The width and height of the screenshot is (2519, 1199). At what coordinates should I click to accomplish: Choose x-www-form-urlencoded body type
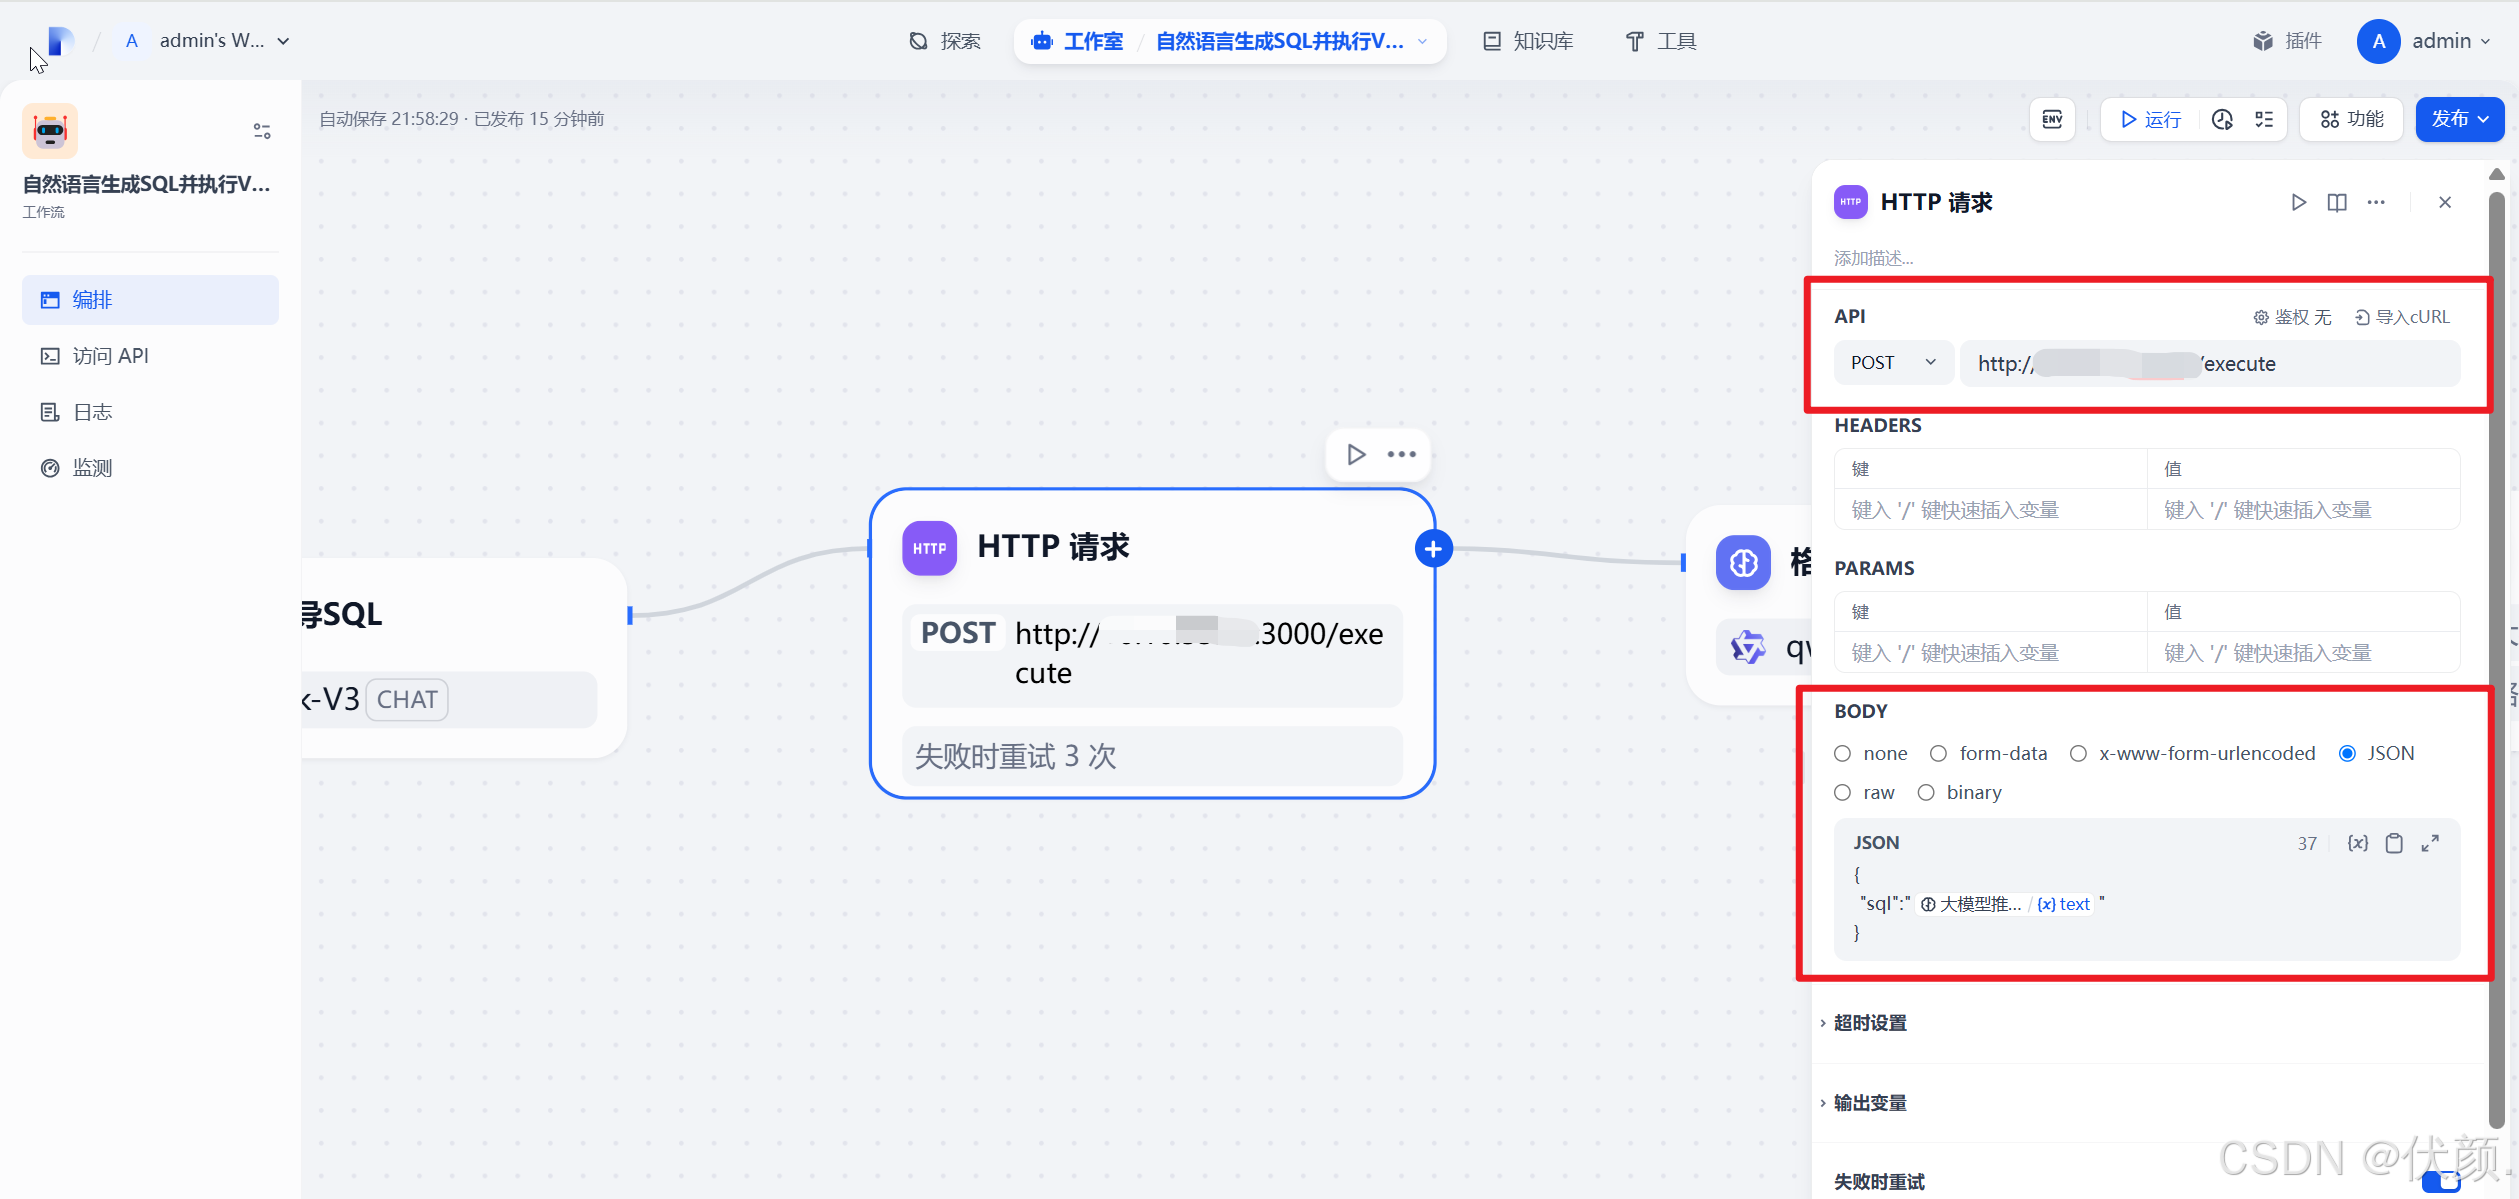2078,753
